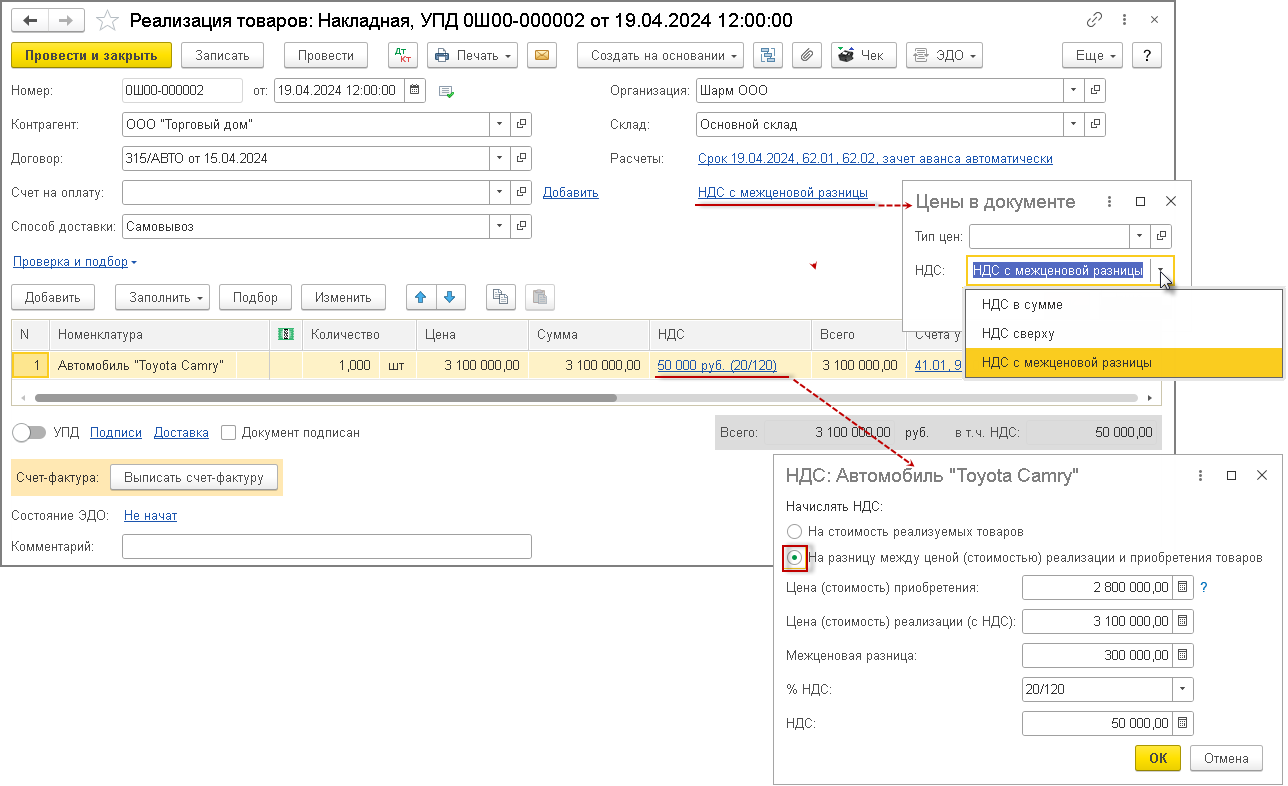Screen dimensions: 1288x786
Task: Open the ЭДО menu
Action: (945, 56)
